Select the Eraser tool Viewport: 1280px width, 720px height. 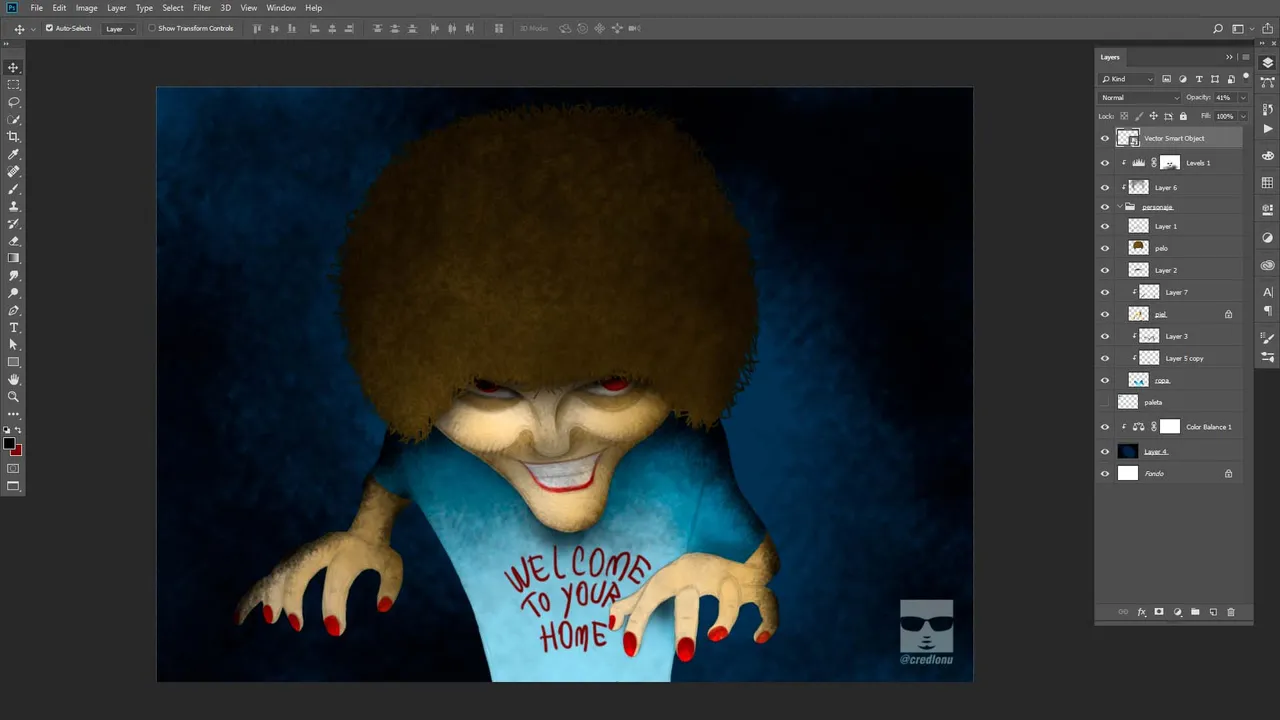(x=13, y=241)
